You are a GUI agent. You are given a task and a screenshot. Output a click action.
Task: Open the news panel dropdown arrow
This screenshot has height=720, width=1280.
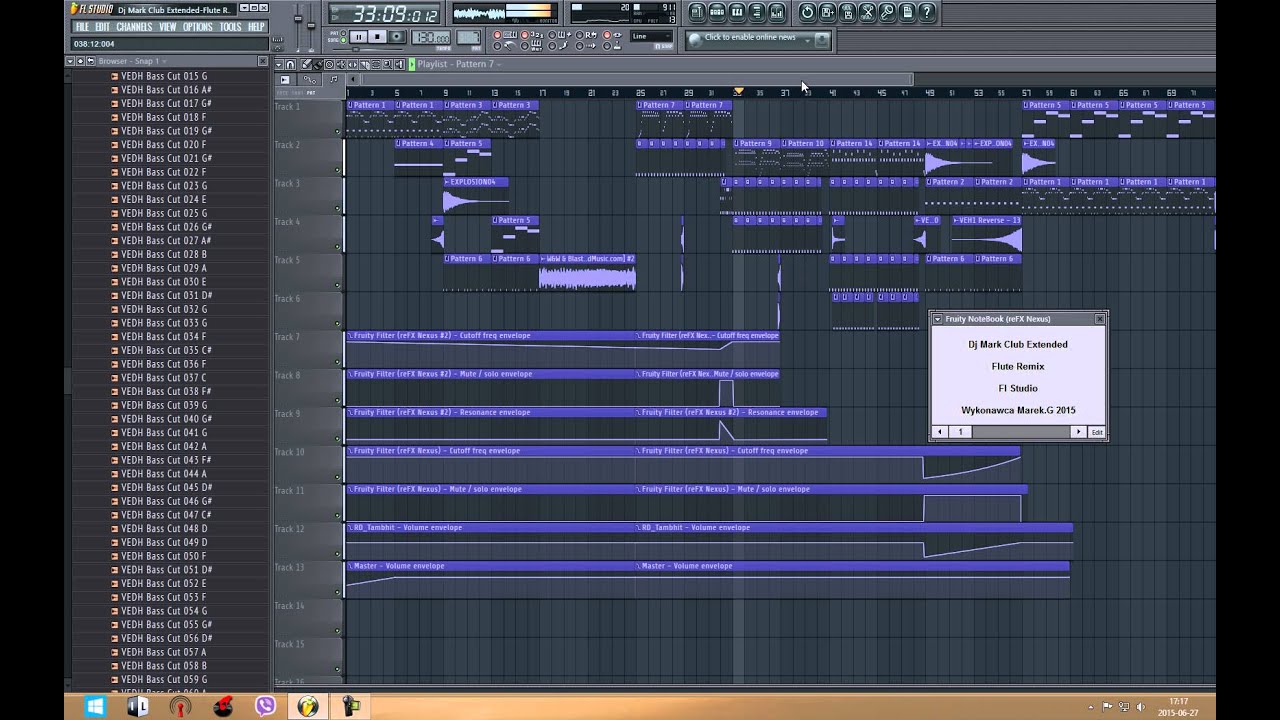click(x=808, y=41)
